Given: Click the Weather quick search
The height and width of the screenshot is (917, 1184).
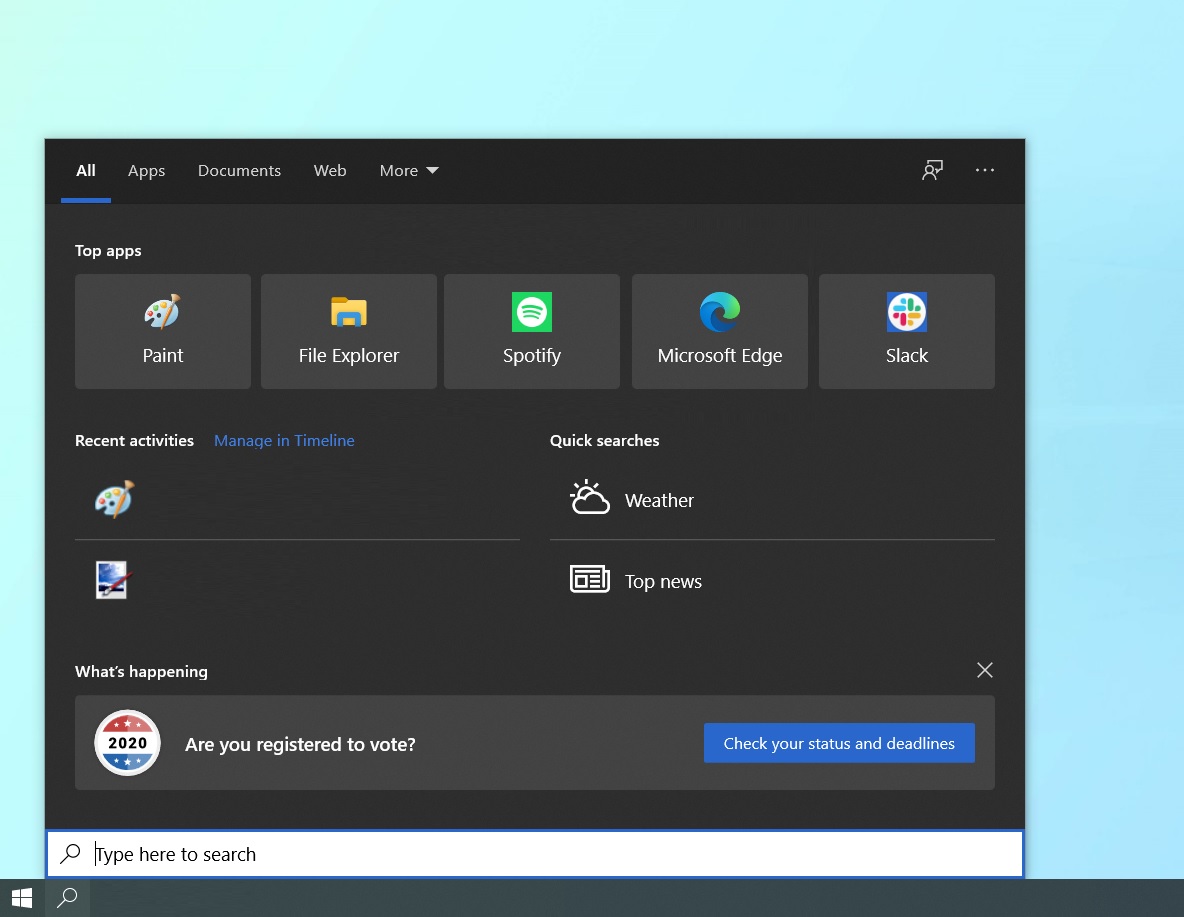Looking at the screenshot, I should pyautogui.click(x=658, y=500).
